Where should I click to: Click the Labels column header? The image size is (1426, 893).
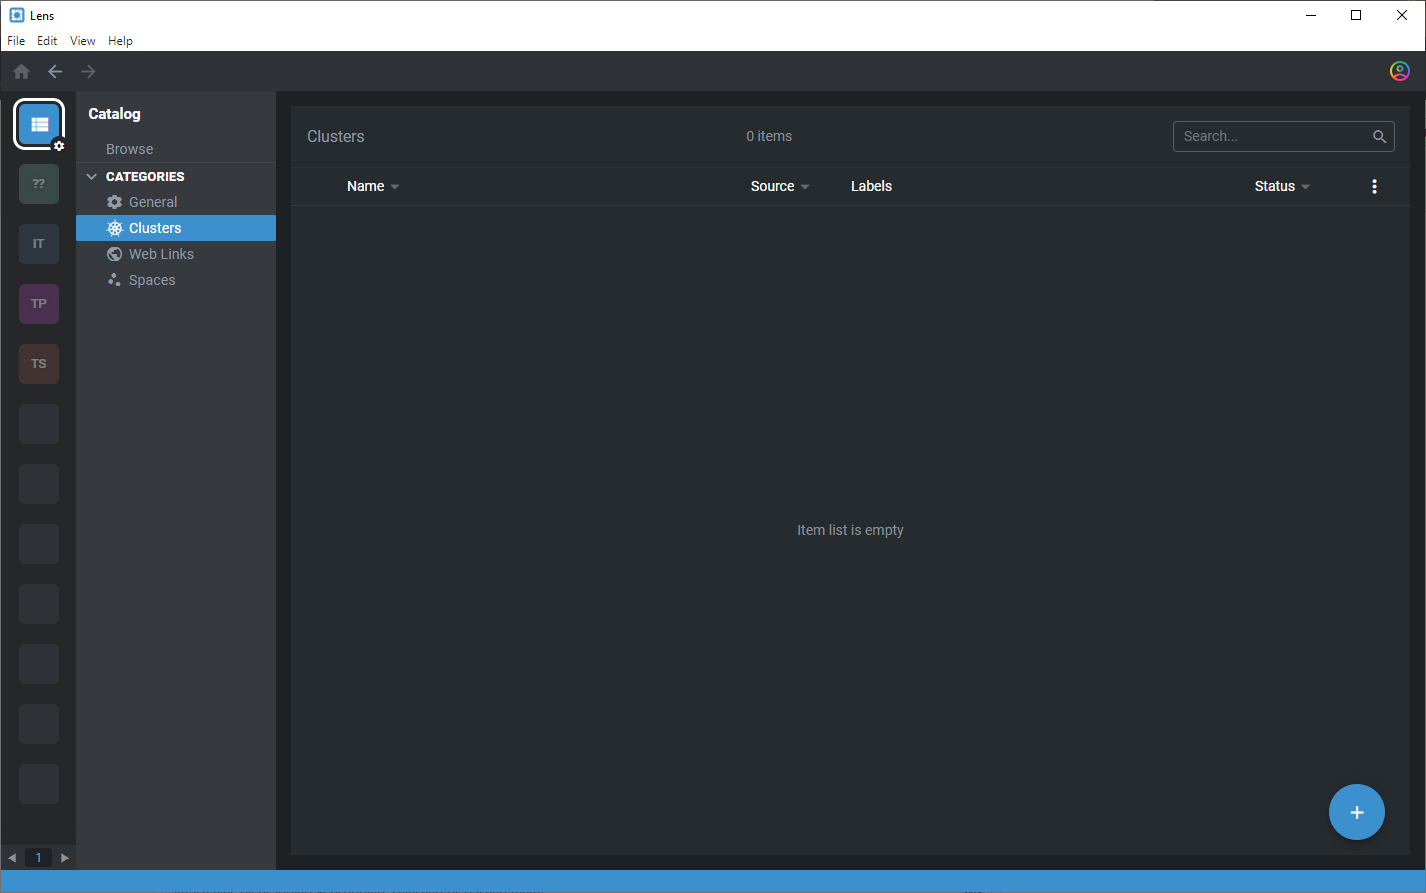[x=871, y=186]
